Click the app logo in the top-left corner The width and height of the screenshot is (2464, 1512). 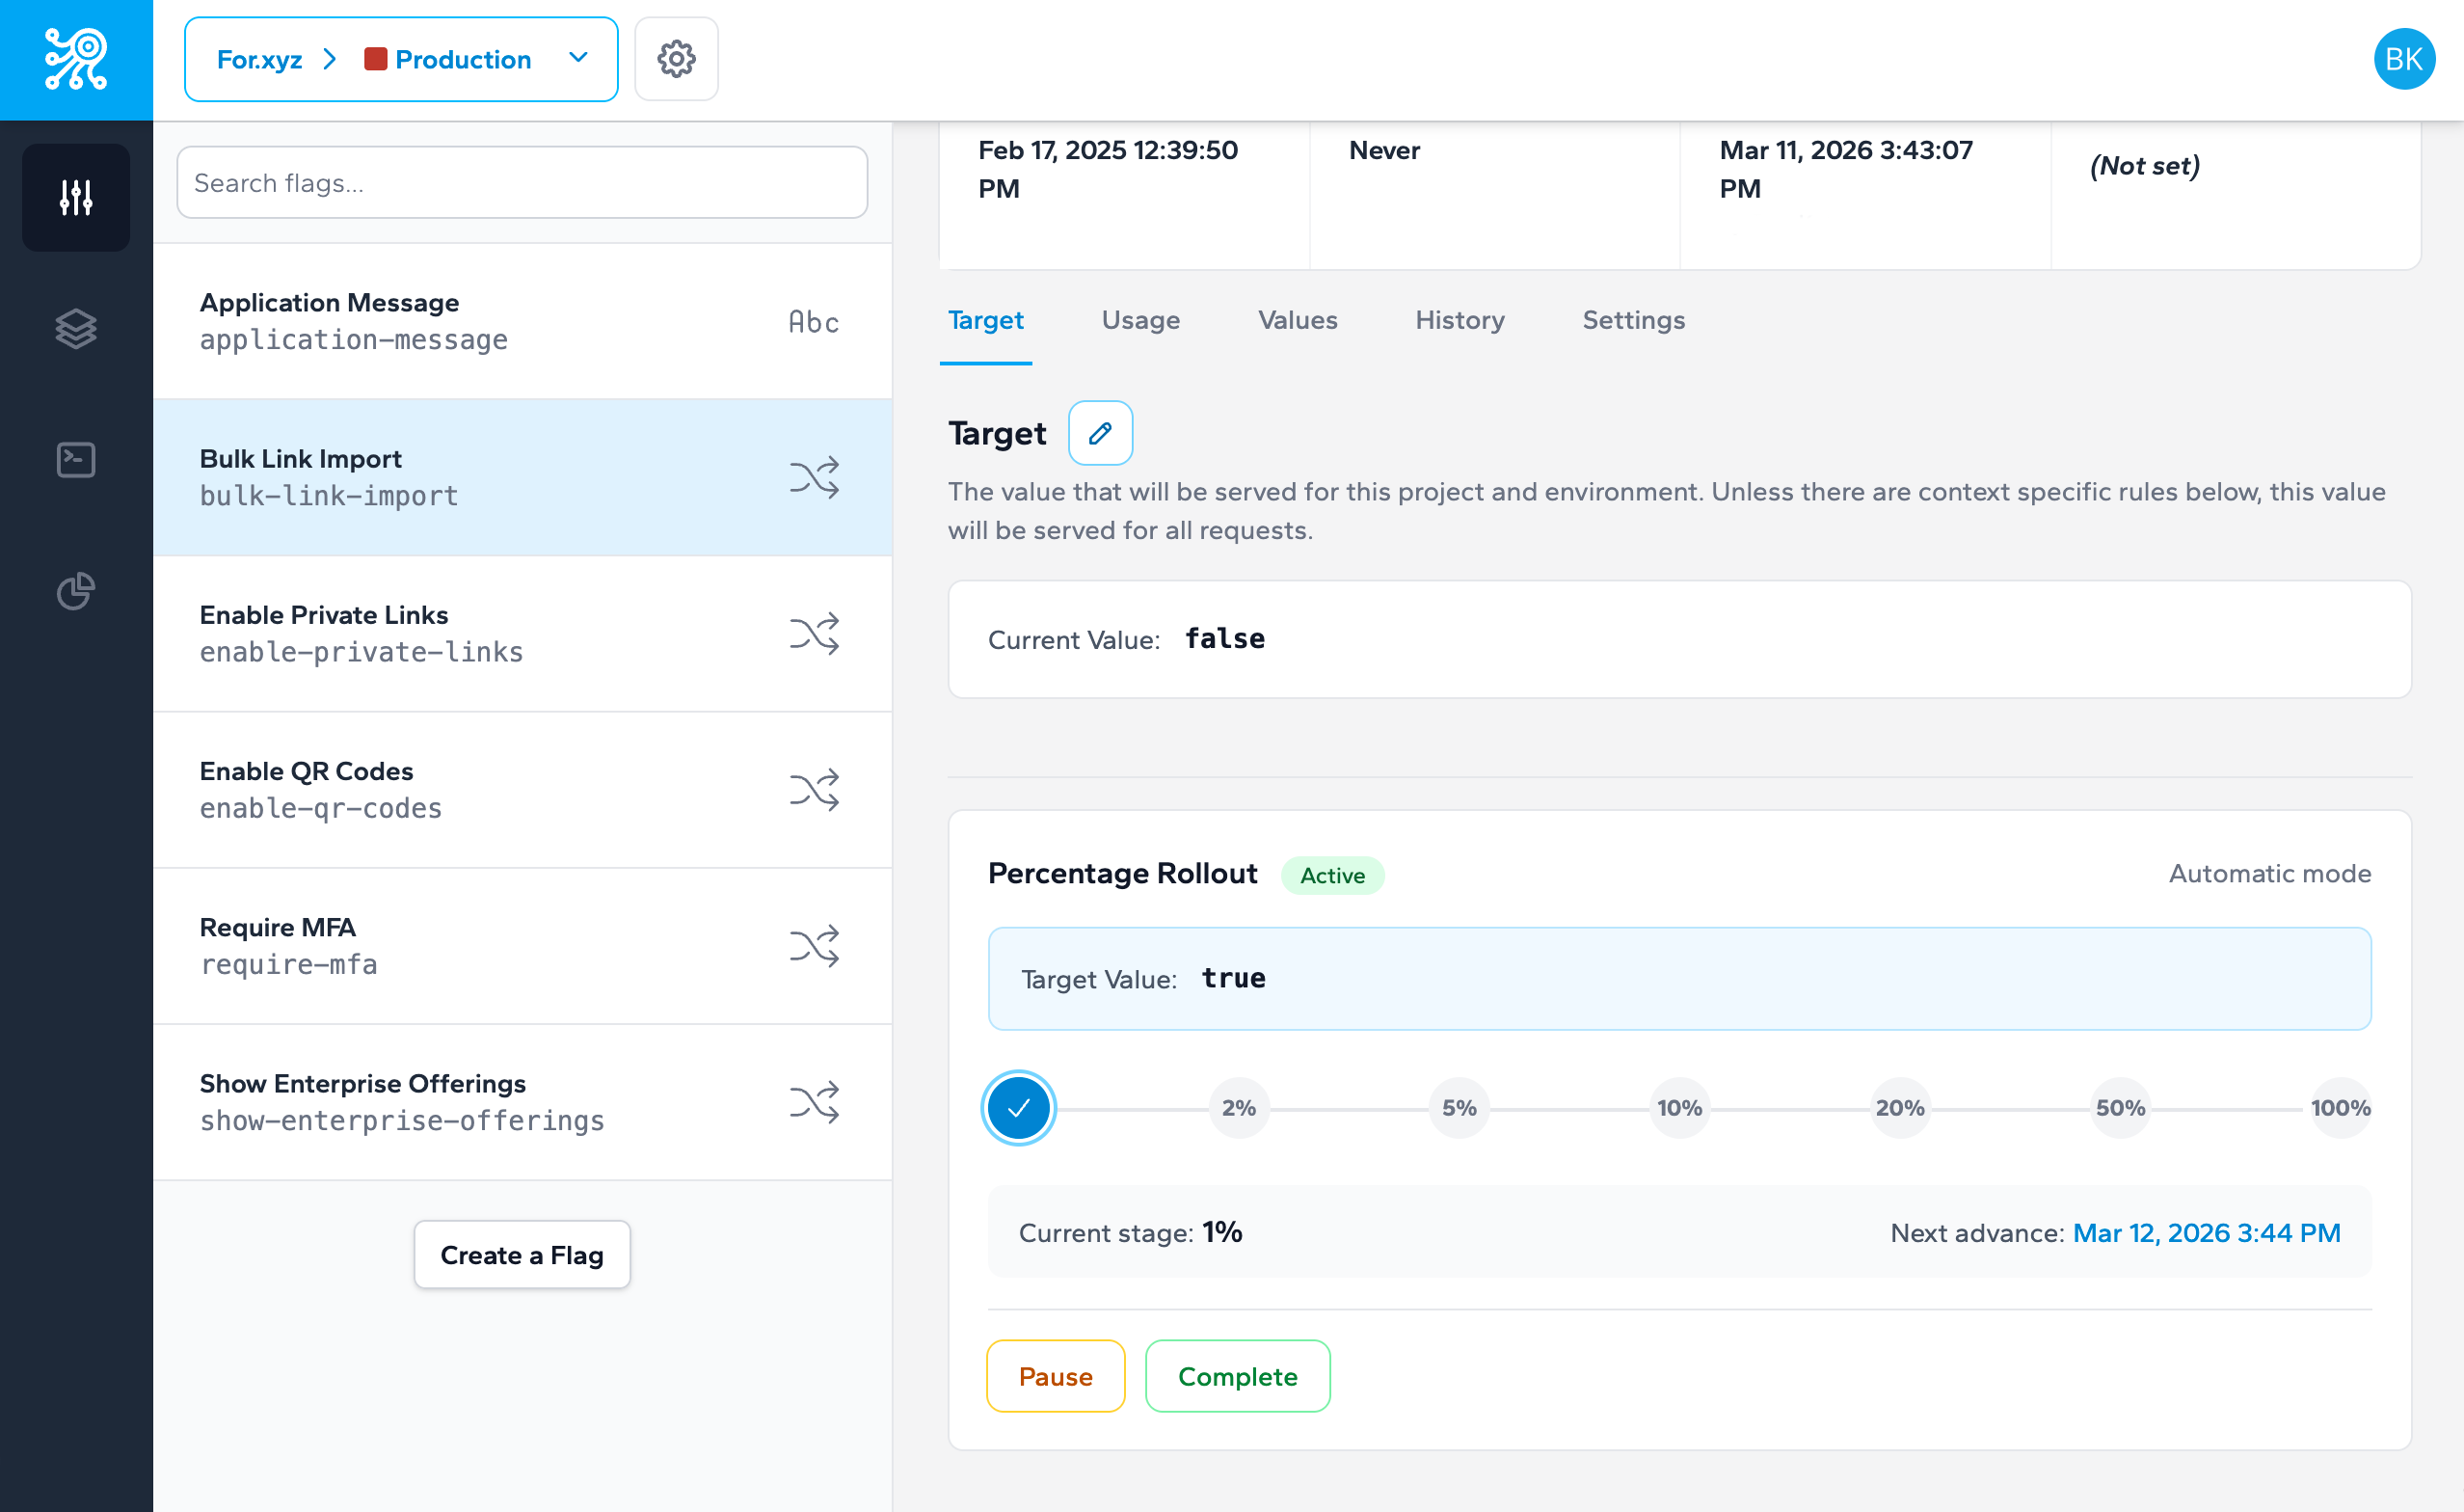(x=75, y=59)
